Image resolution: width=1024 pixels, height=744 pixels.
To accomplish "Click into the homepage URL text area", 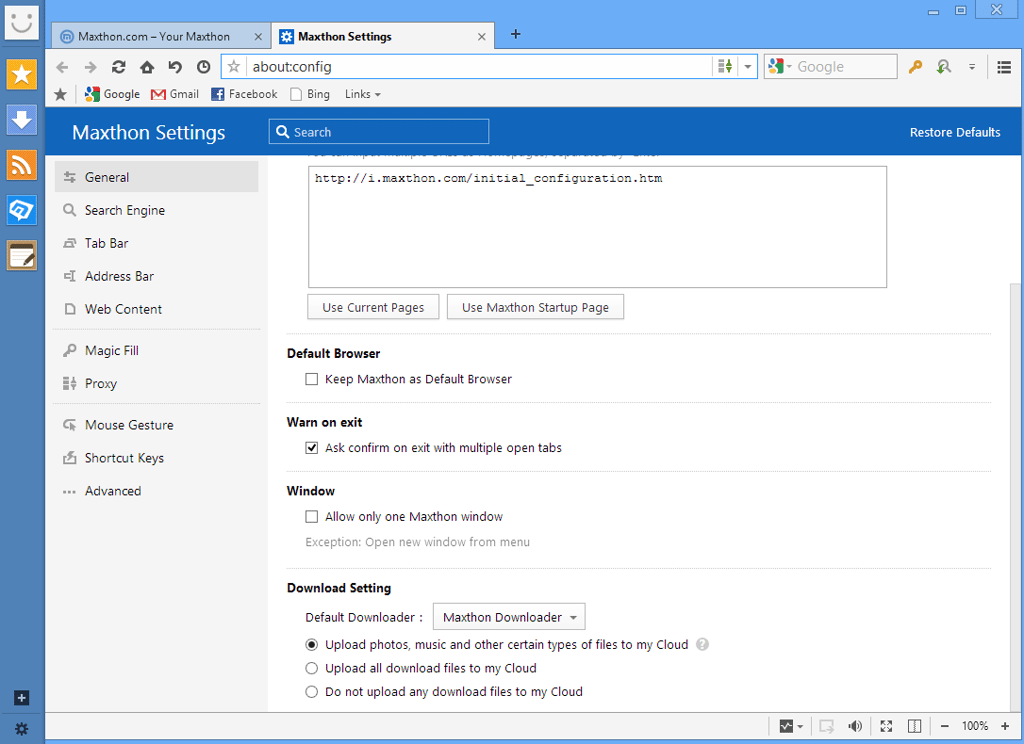I will tap(597, 227).
